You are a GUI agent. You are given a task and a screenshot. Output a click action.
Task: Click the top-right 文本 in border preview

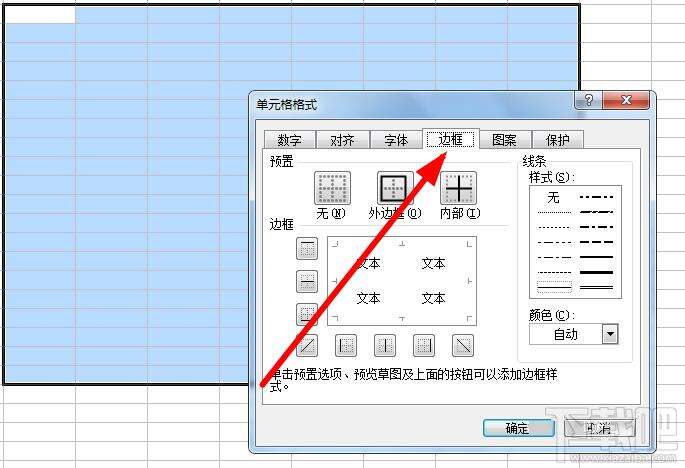(433, 263)
